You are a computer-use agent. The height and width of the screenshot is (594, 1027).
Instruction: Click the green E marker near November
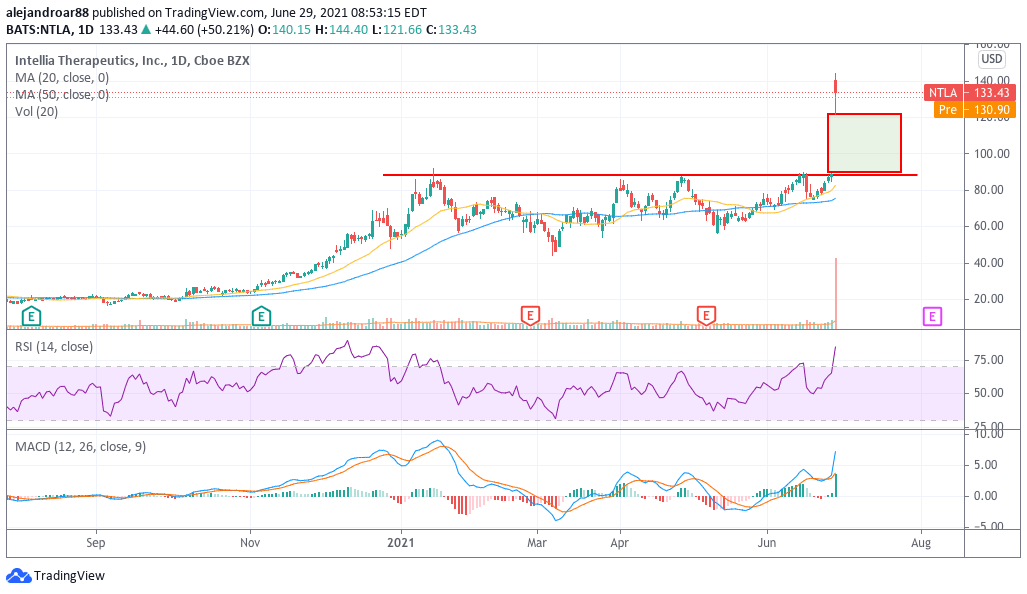point(261,316)
